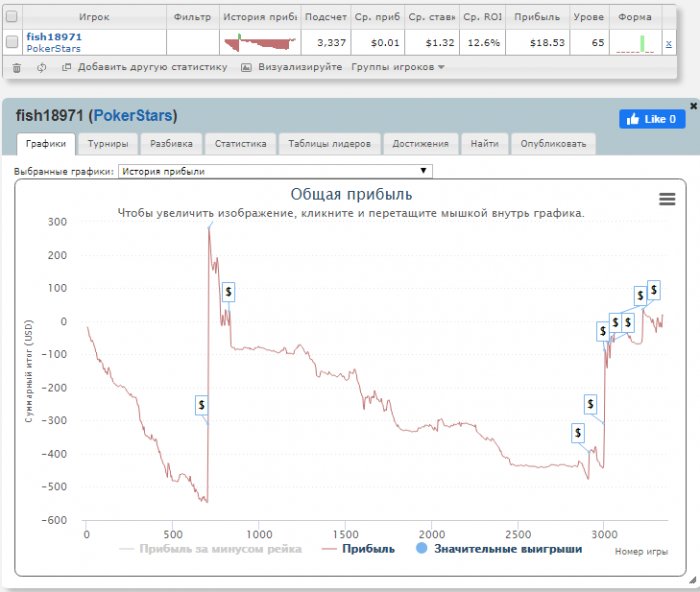Open the fish18971 player link

click(x=54, y=37)
